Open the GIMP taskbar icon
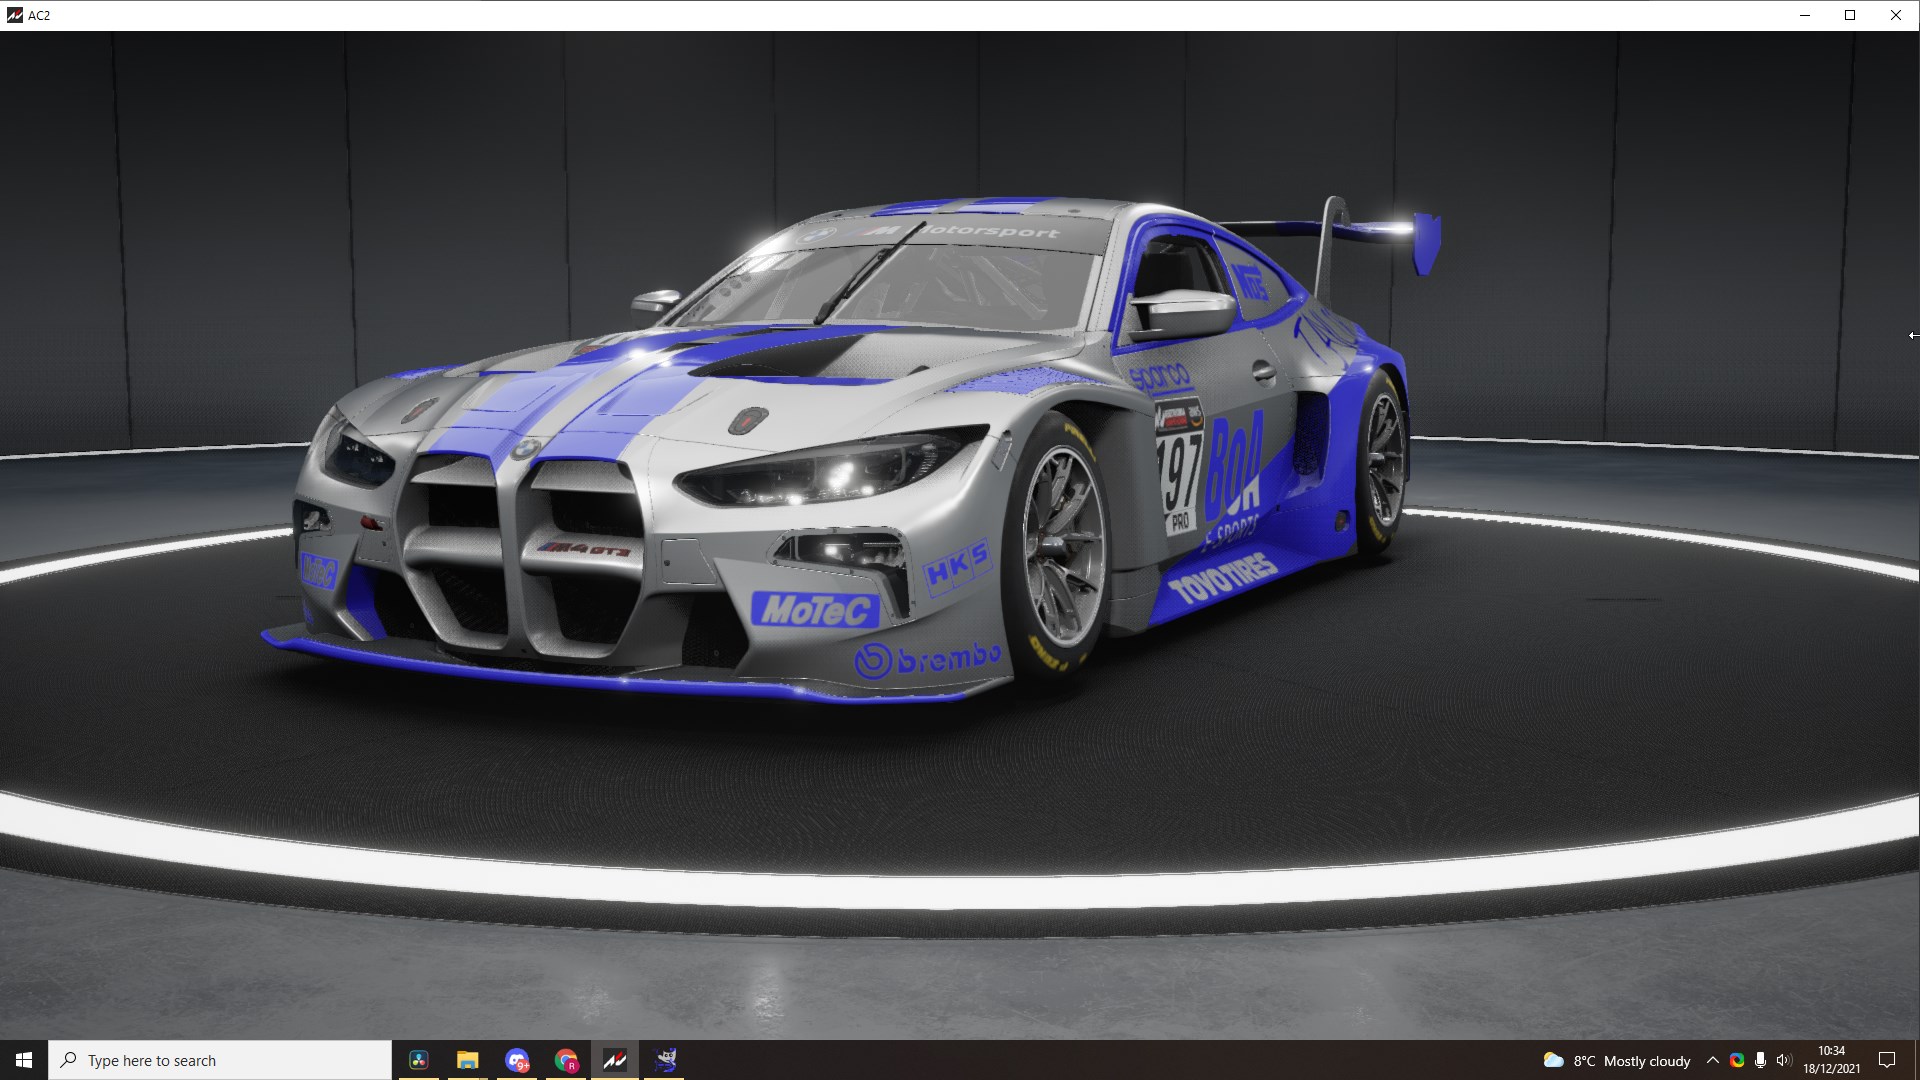The image size is (1920, 1080). 665,1060
